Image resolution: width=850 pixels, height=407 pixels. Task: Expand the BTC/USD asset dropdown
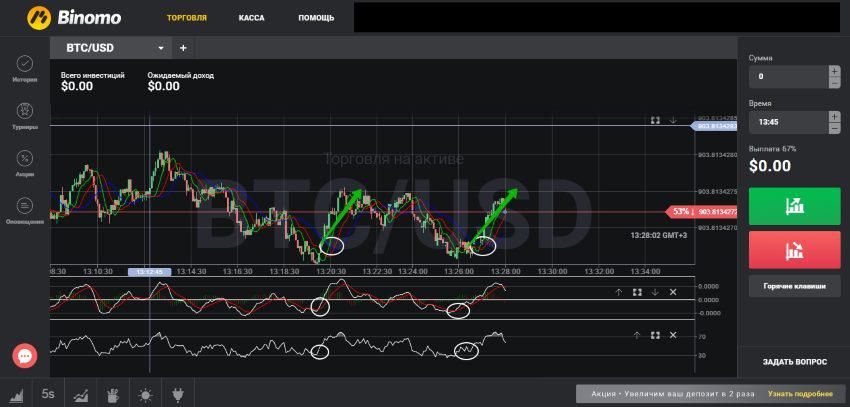pyautogui.click(x=161, y=48)
